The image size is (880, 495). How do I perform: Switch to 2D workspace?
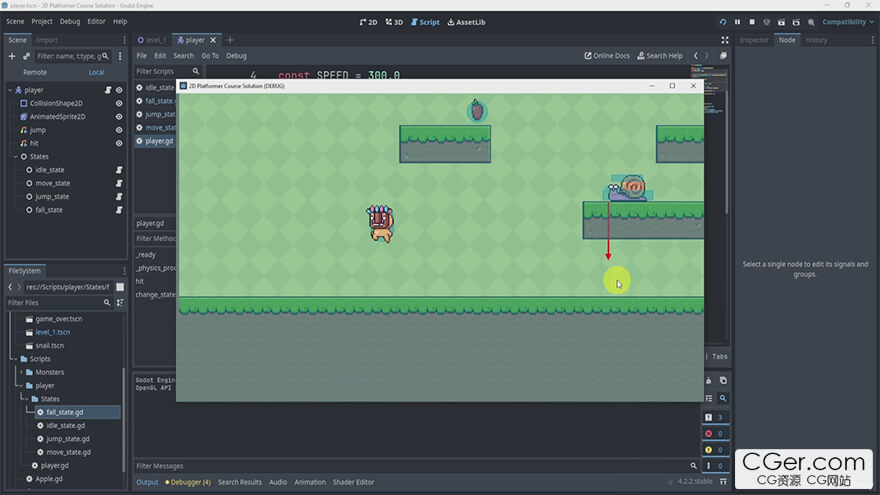368,22
